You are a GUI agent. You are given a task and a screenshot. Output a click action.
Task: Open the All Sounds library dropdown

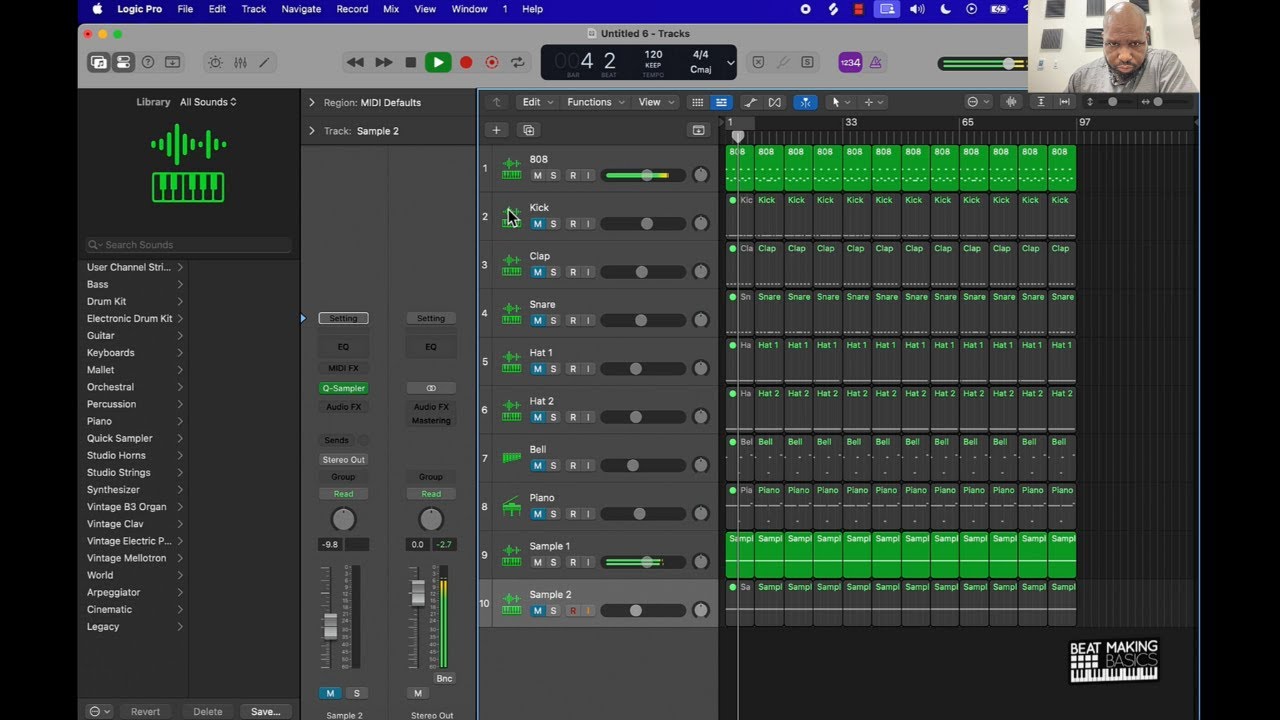point(208,102)
